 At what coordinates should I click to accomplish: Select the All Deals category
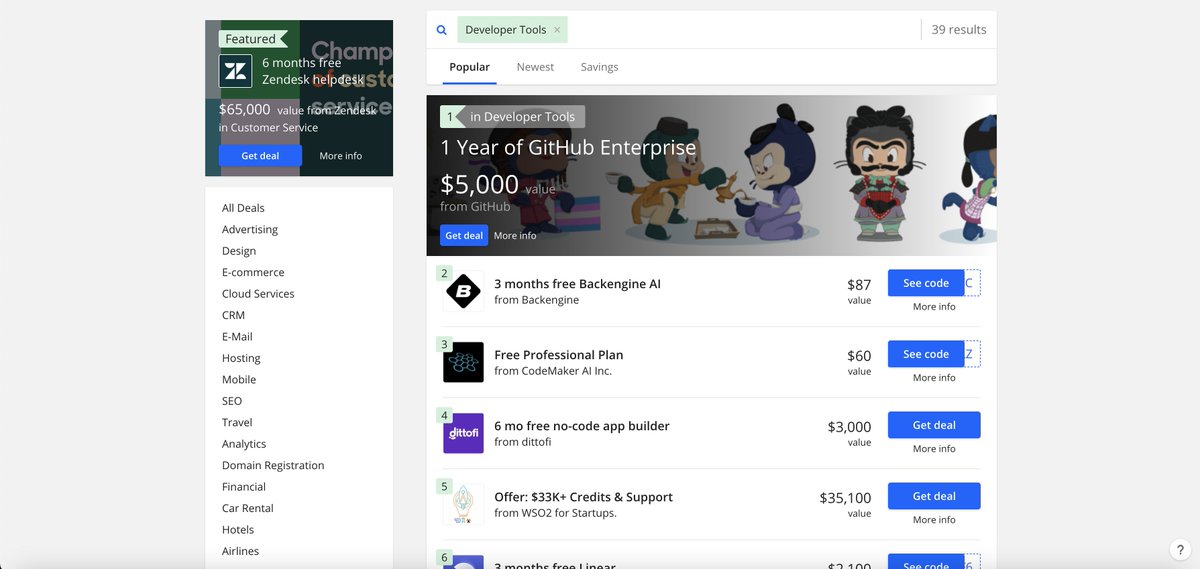tap(243, 208)
